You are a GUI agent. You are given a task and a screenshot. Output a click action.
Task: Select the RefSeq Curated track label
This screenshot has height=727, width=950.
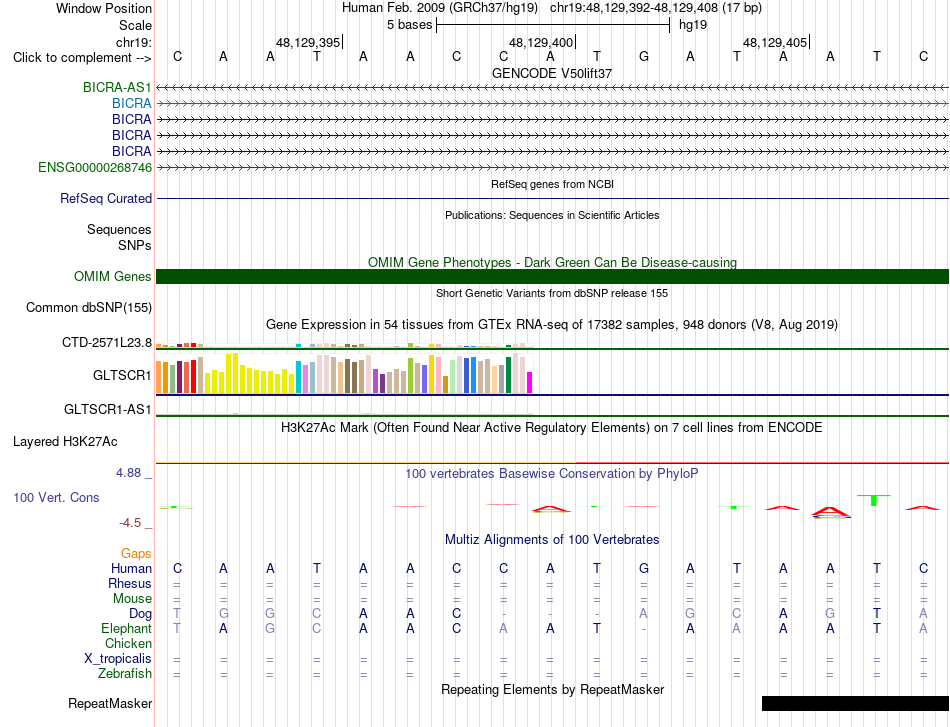(x=106, y=198)
